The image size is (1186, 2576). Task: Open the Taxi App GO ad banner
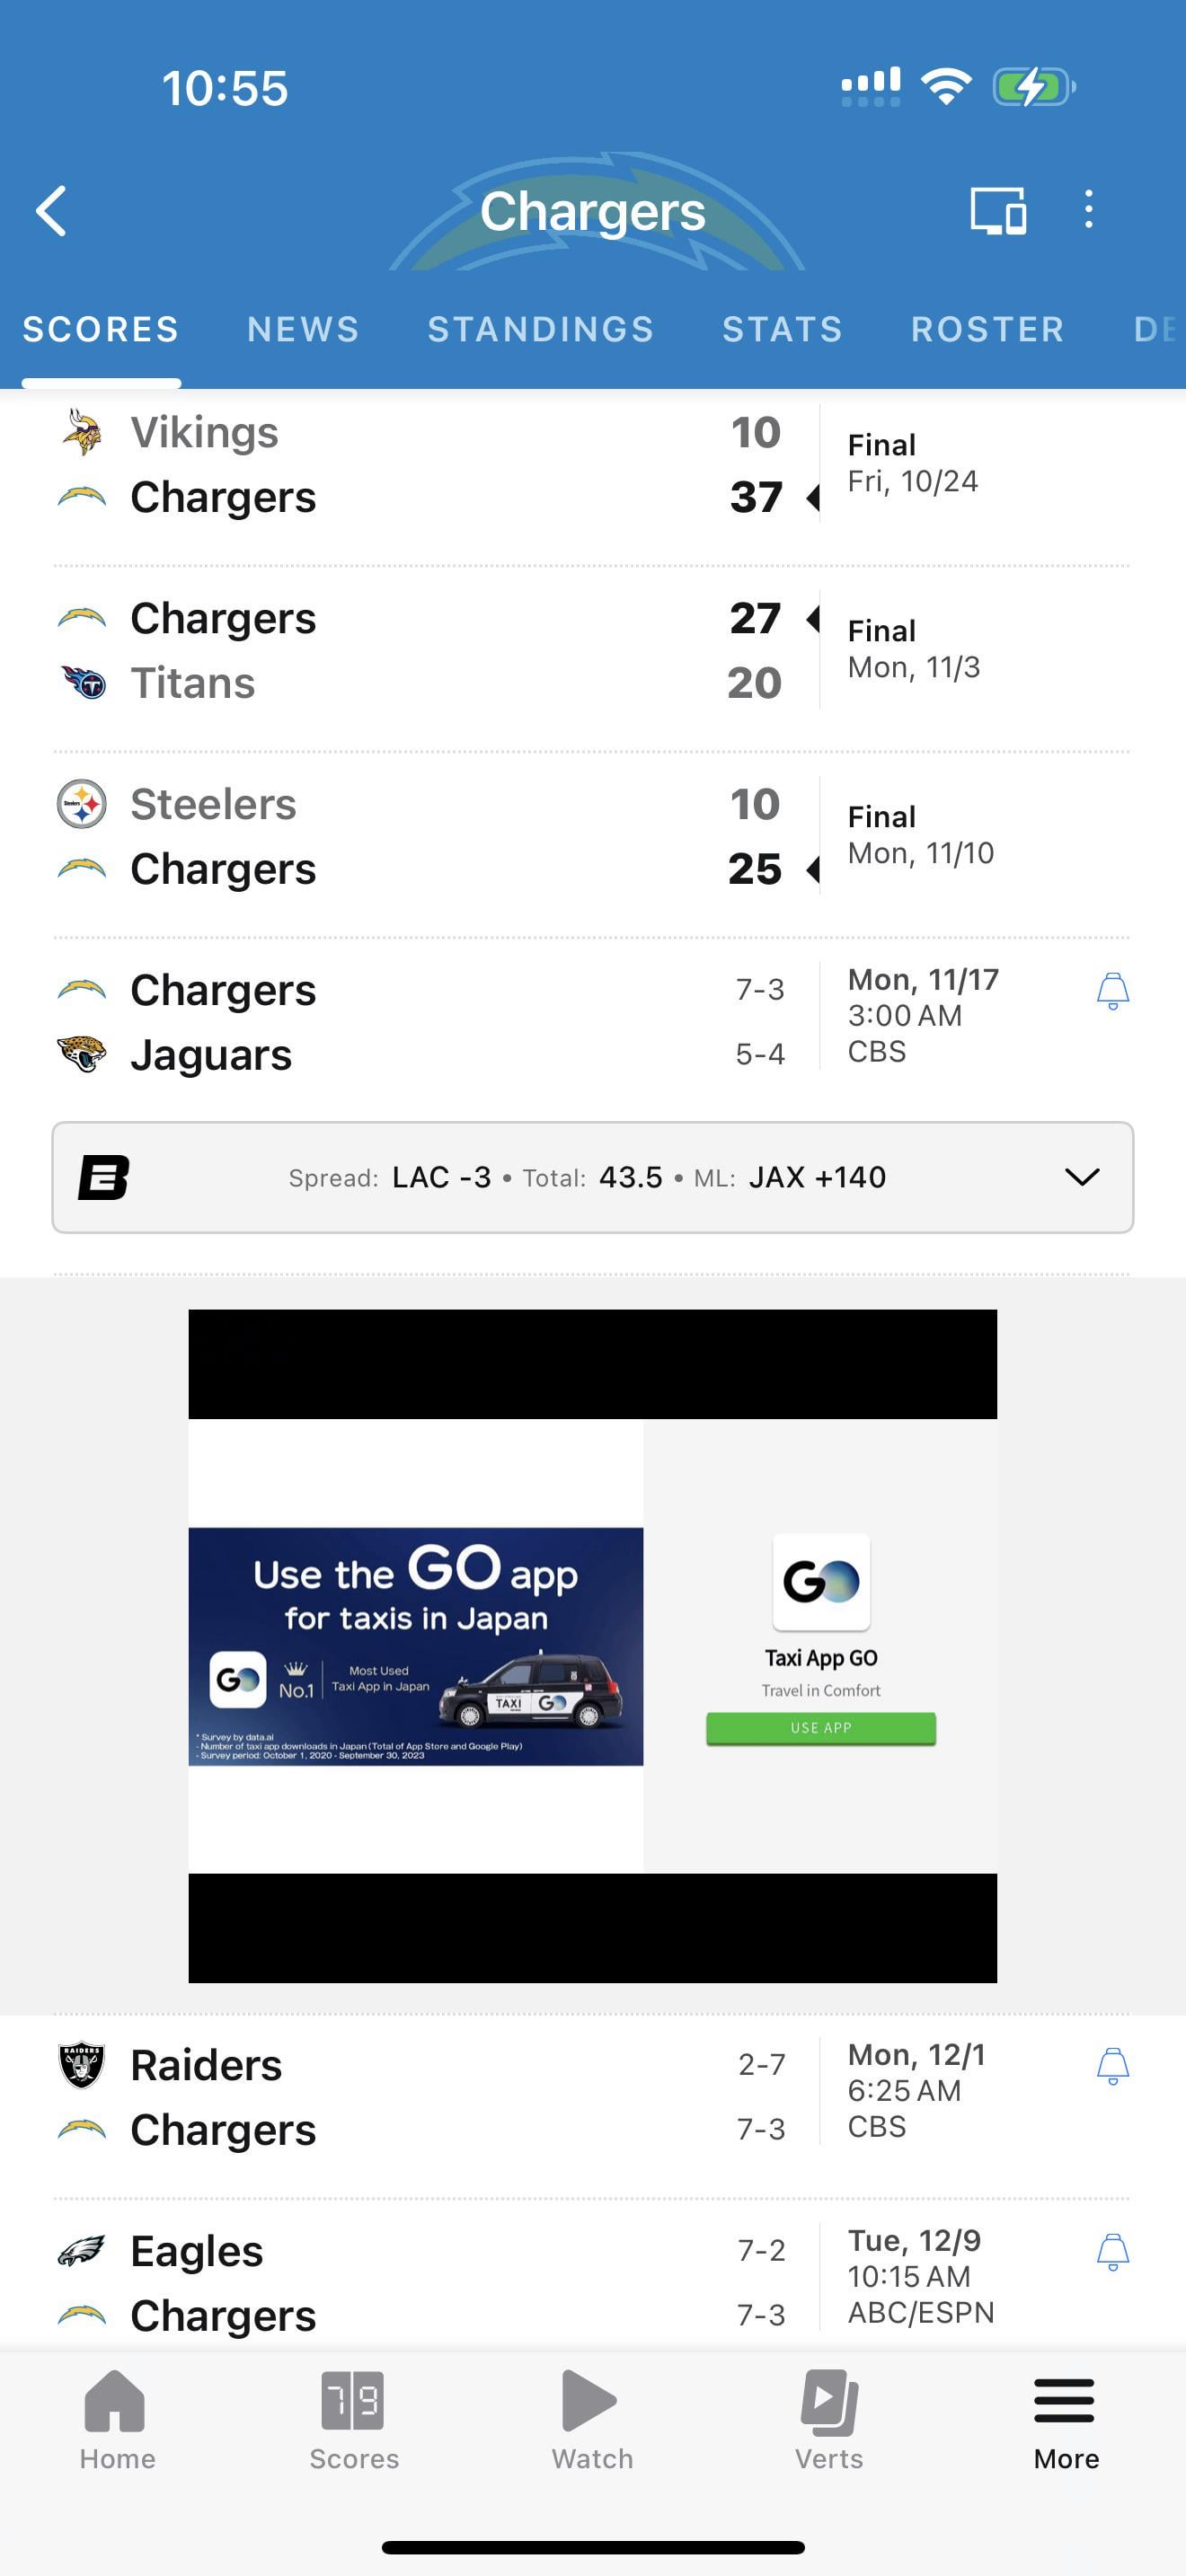(416, 1646)
